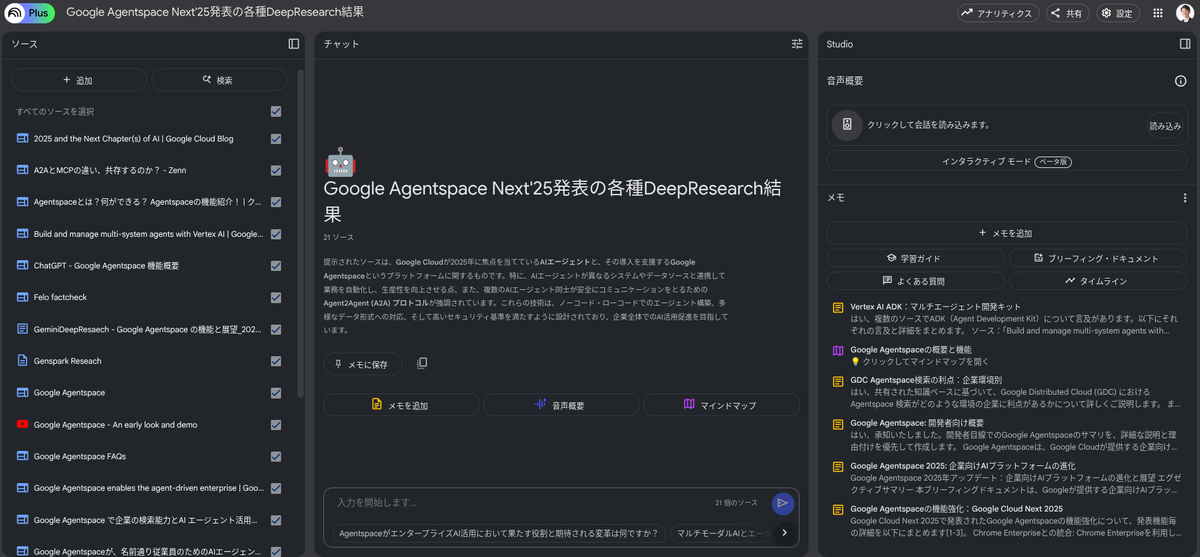1200x557 pixels.
Task: Uncheck the ChatGPT source checkbox
Action: click(x=276, y=266)
